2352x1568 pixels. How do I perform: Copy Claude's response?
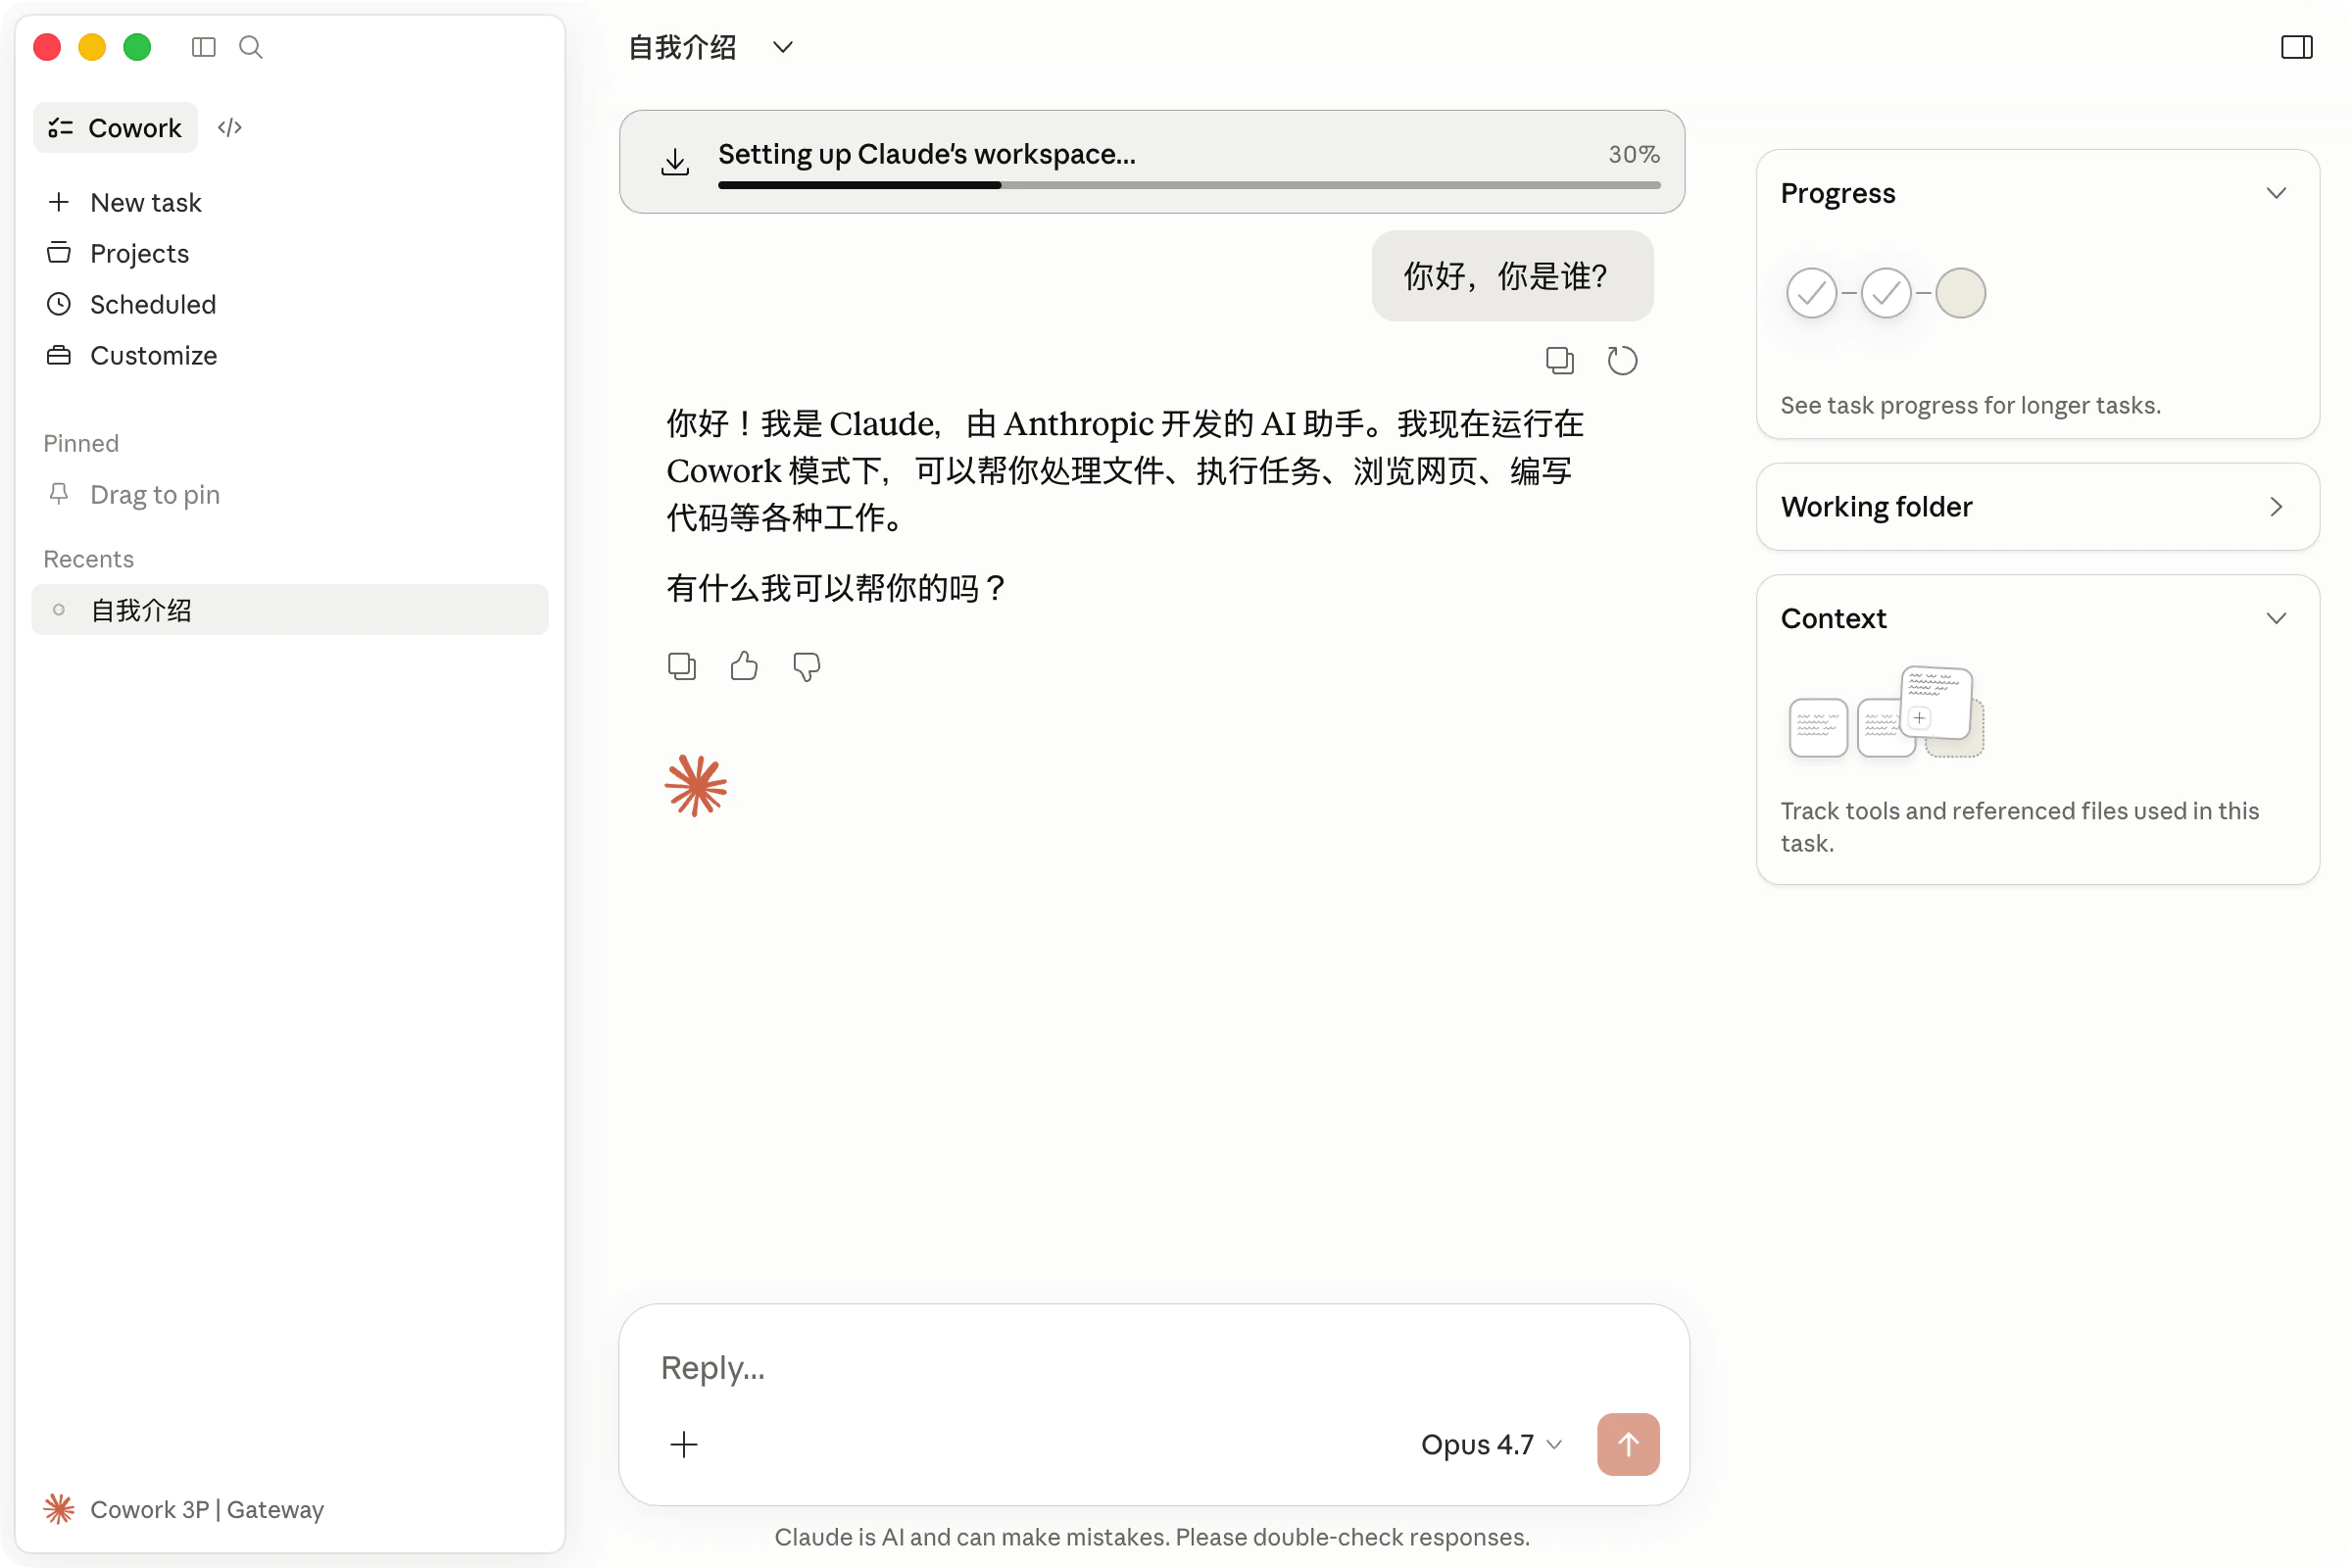681,666
